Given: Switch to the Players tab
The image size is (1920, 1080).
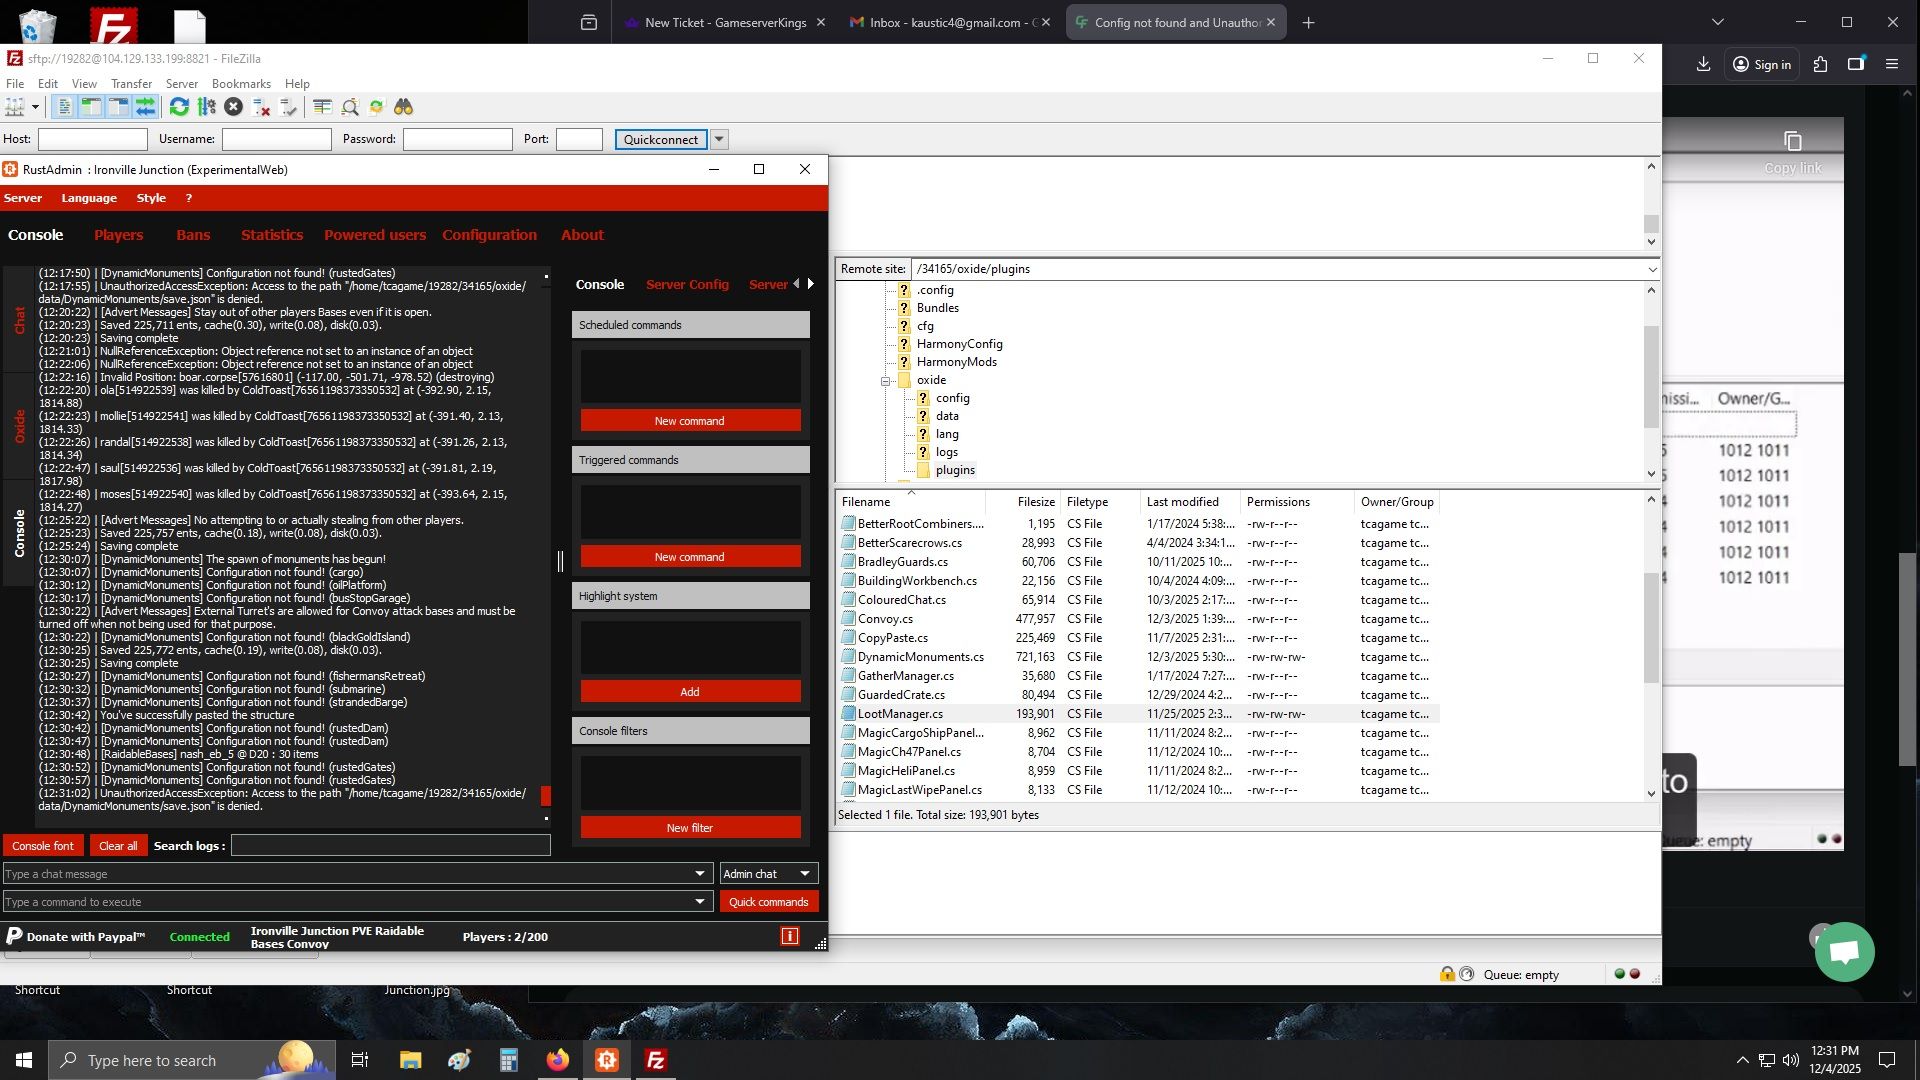Looking at the screenshot, I should (118, 235).
